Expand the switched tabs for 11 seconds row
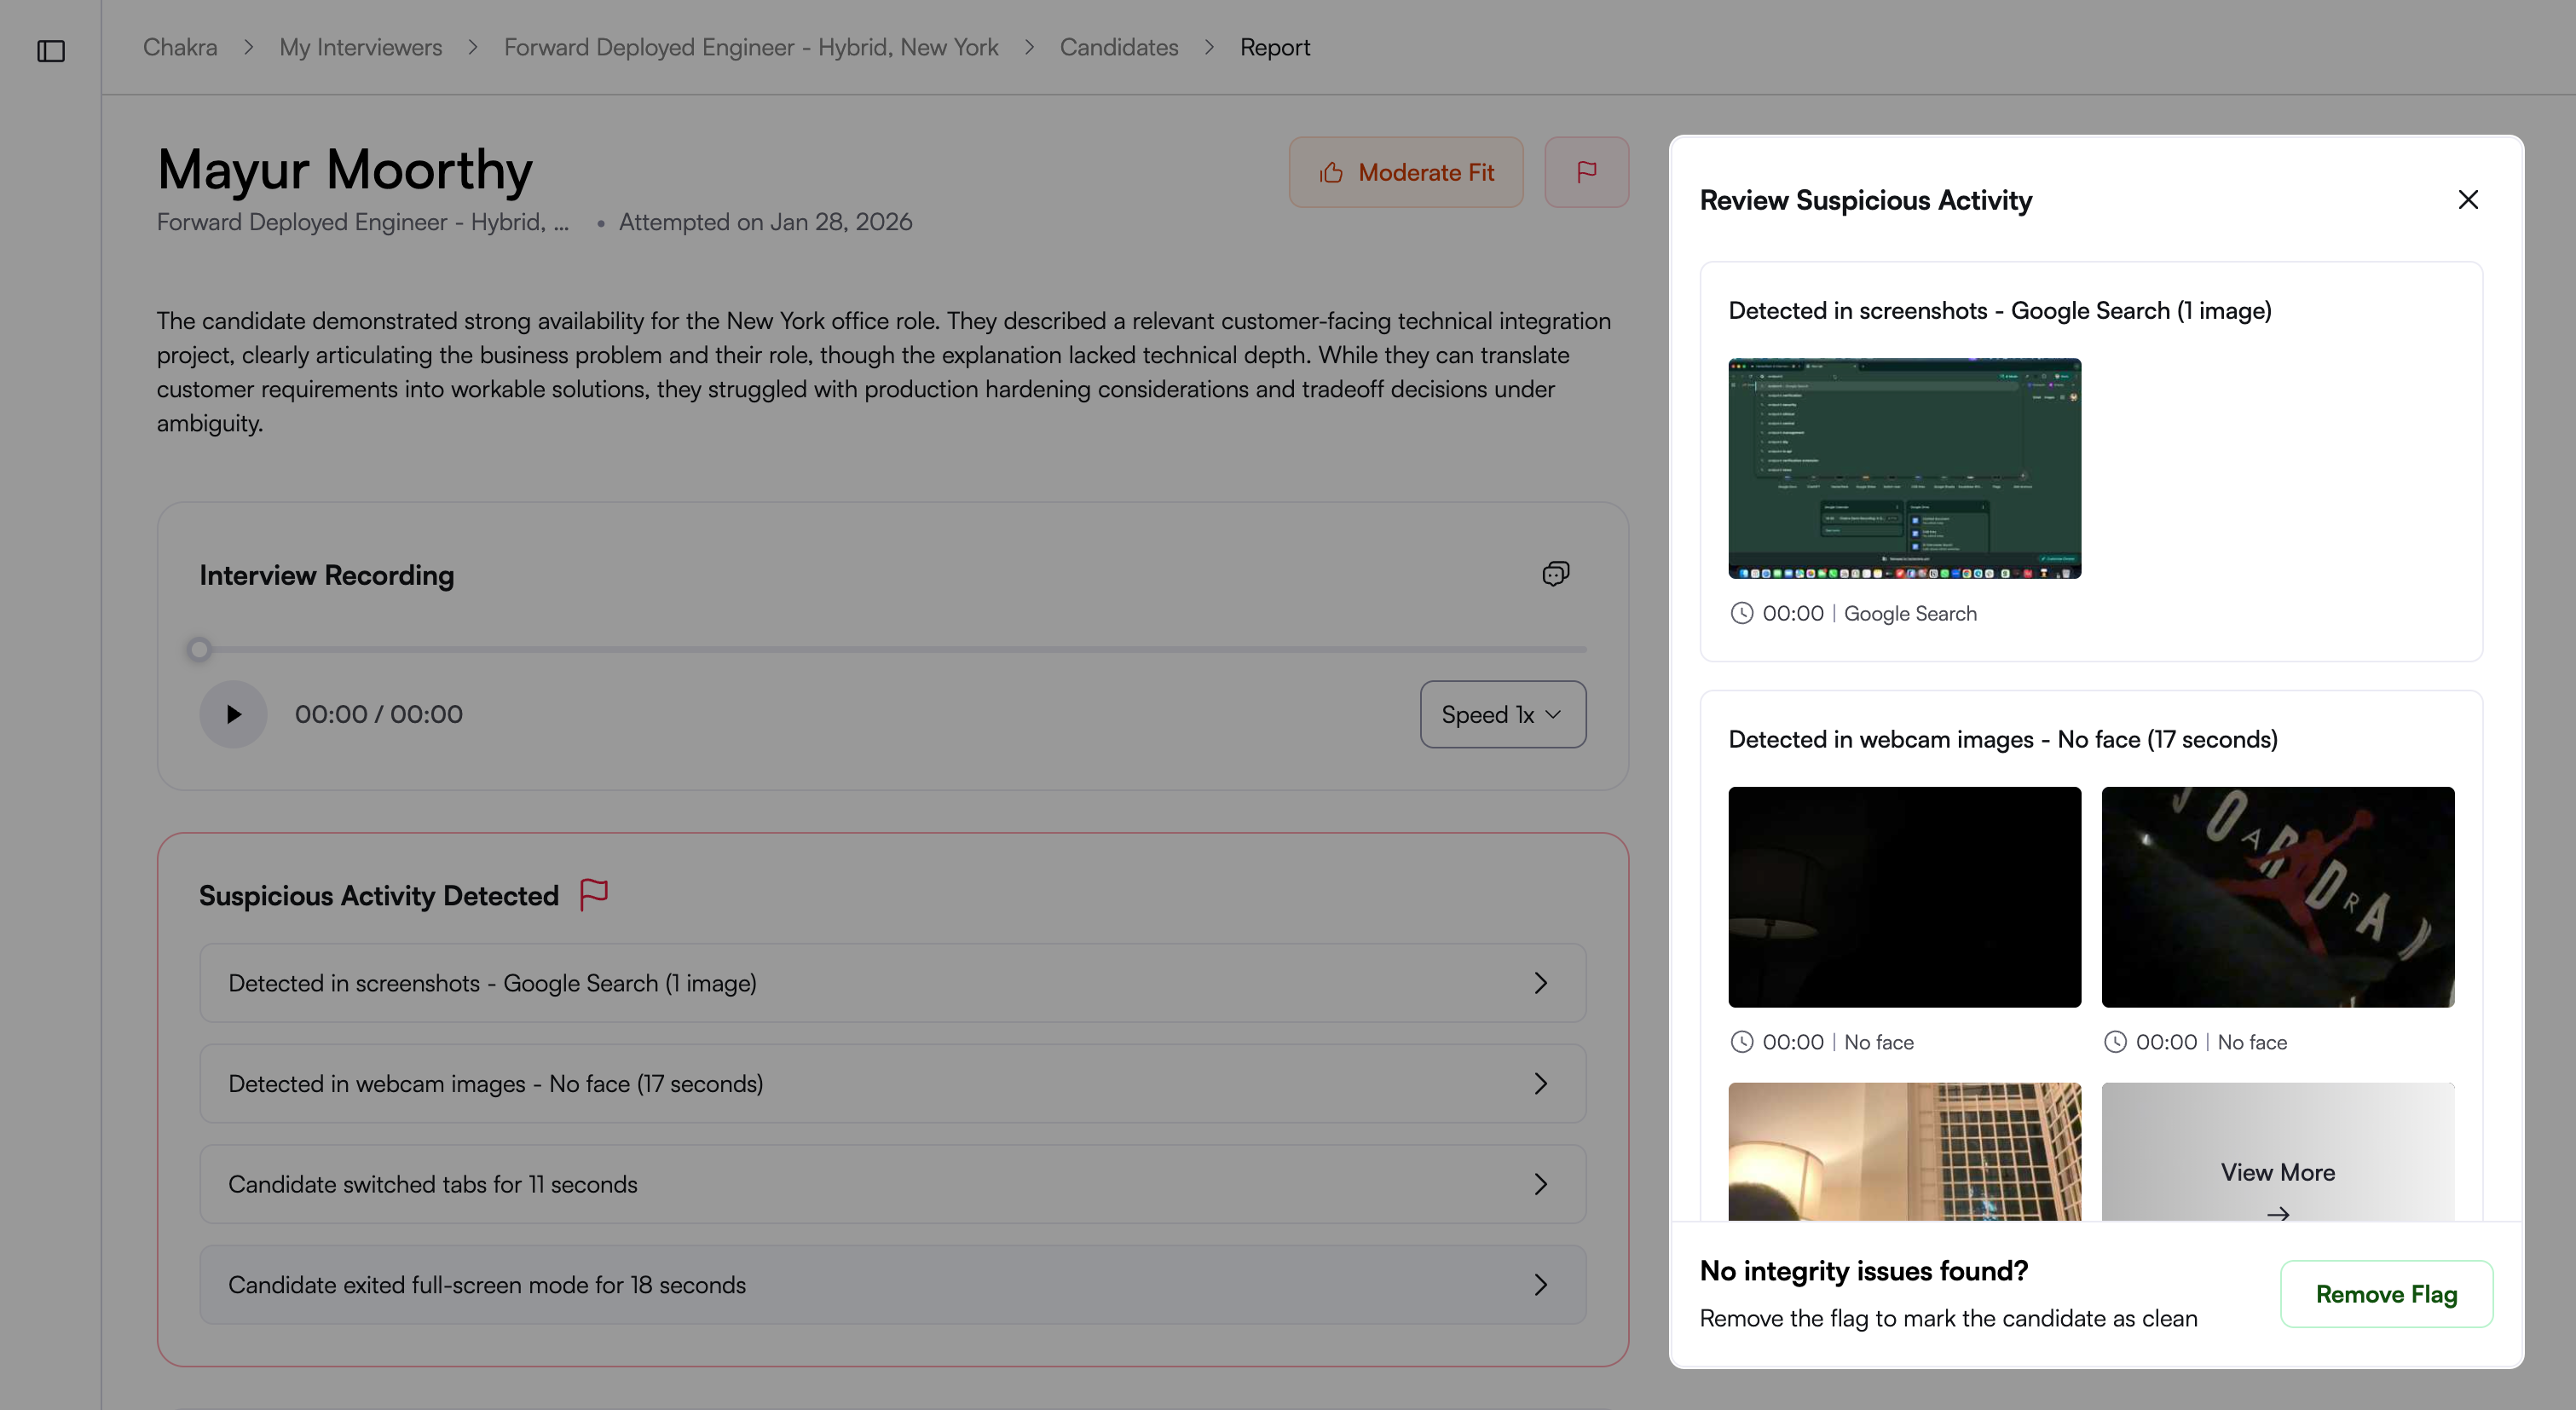The height and width of the screenshot is (1410, 2576). (892, 1184)
